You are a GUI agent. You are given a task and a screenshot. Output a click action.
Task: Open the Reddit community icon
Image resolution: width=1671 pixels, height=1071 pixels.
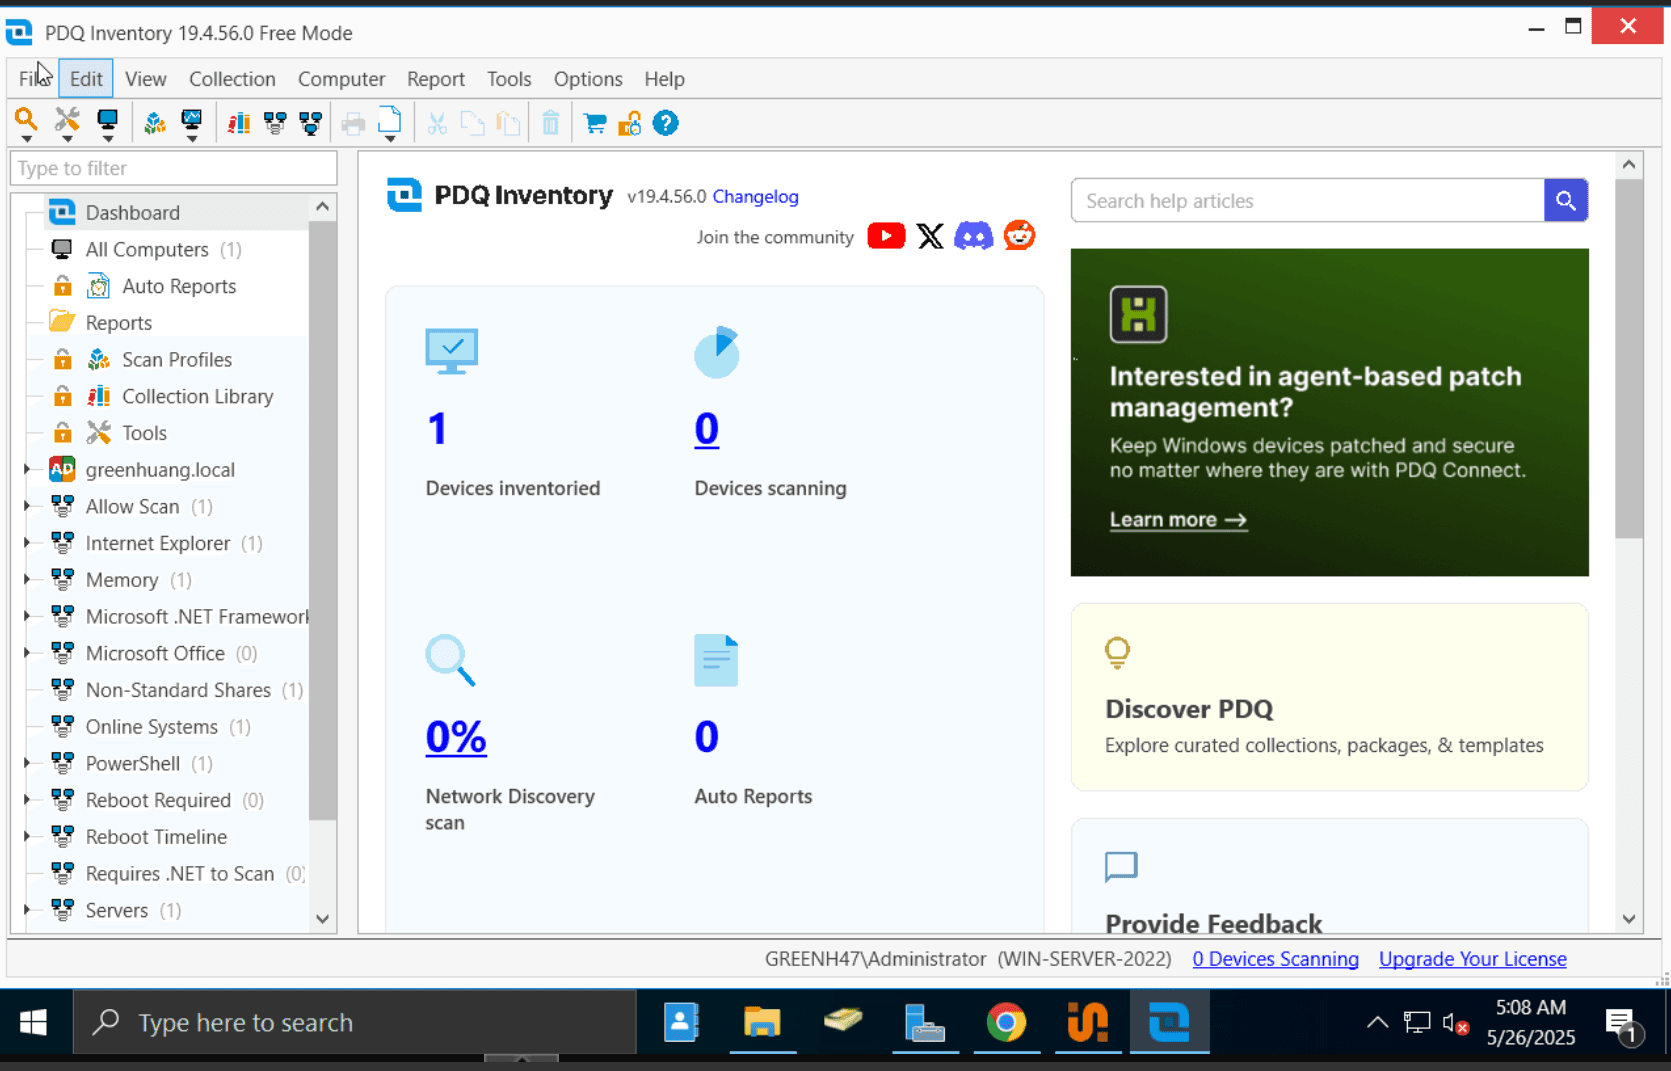coord(1019,236)
